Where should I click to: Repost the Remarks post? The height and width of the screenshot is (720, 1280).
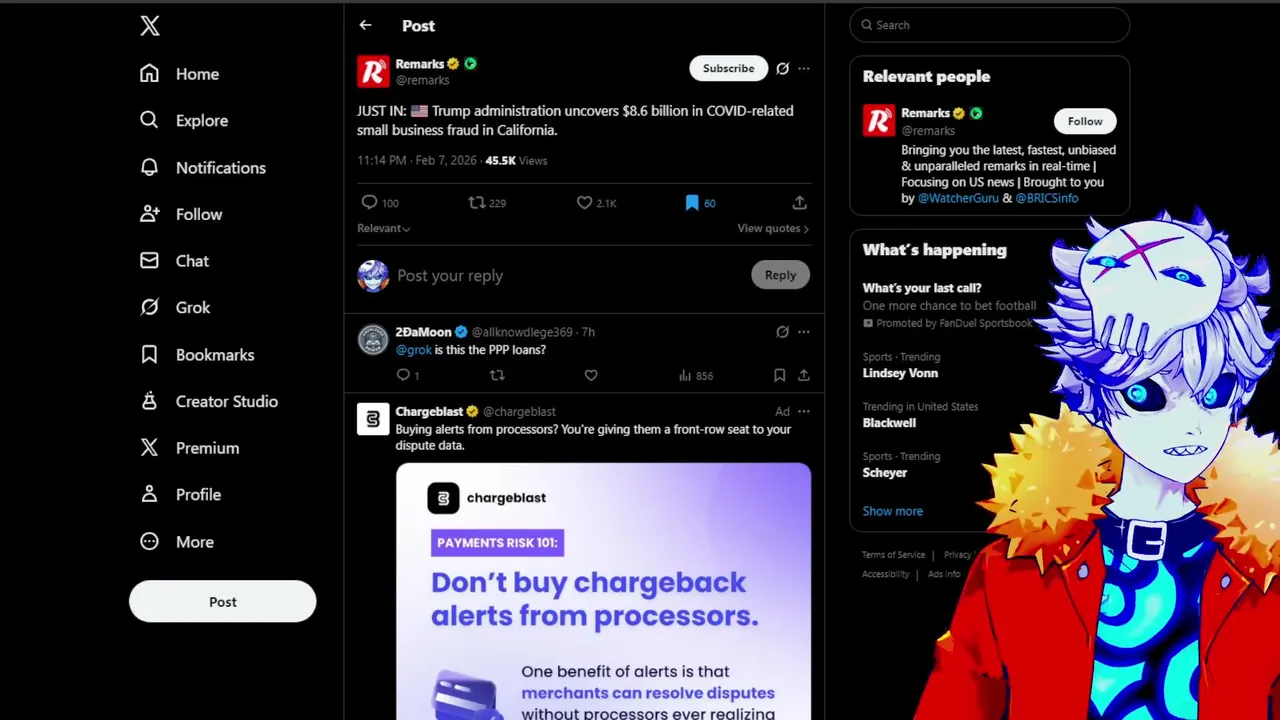(487, 203)
